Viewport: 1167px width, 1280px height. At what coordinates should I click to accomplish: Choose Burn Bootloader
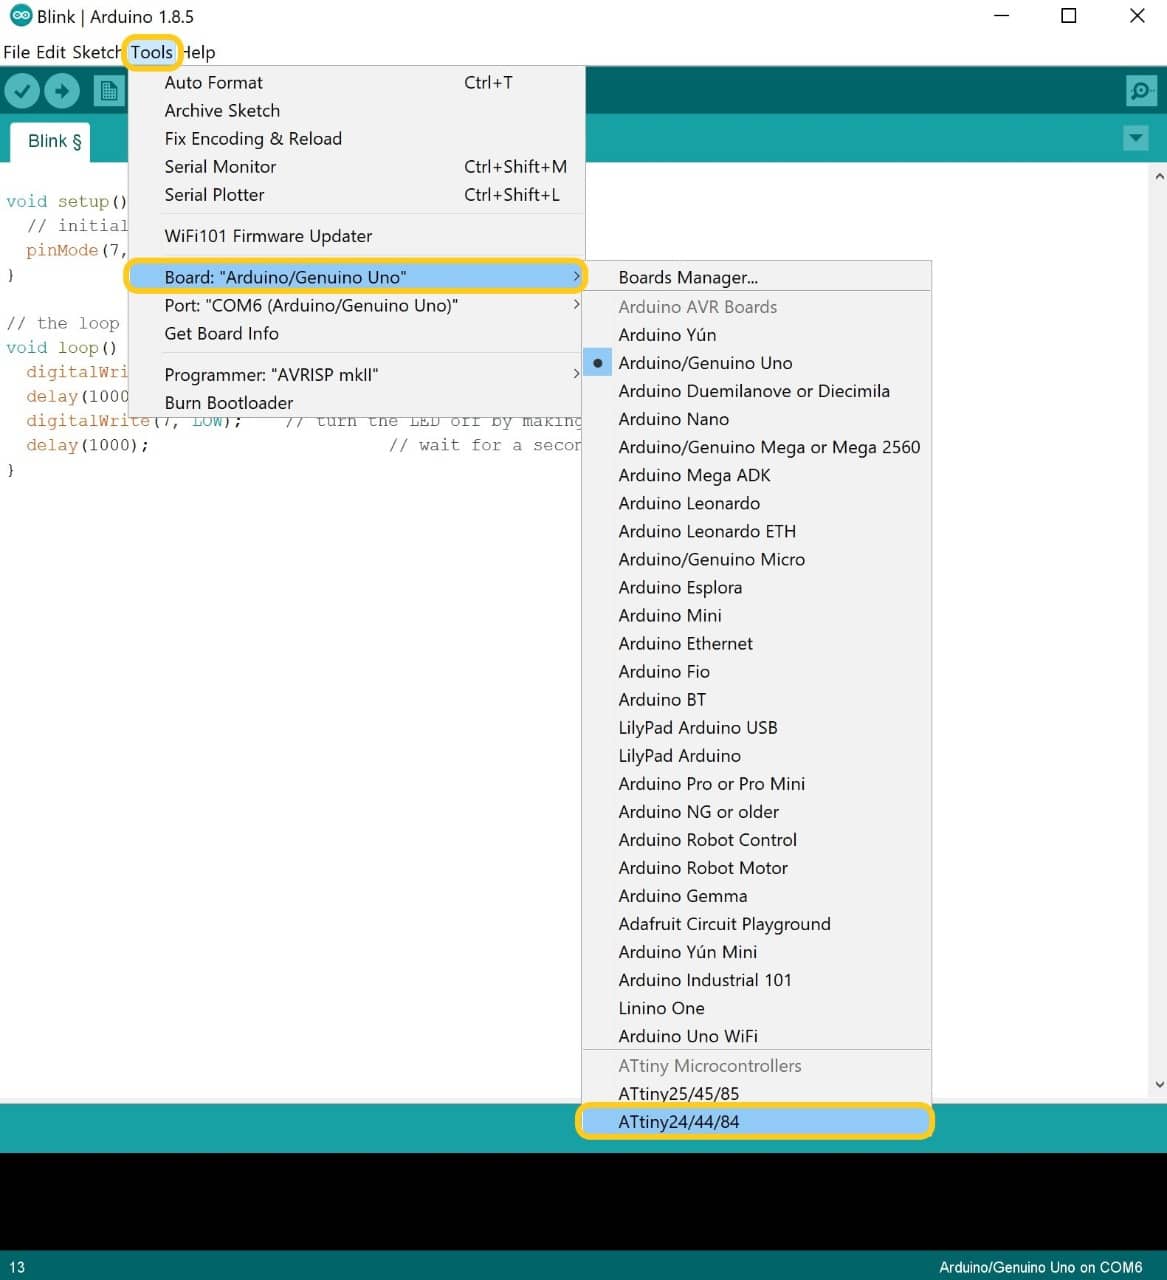(x=357, y=403)
